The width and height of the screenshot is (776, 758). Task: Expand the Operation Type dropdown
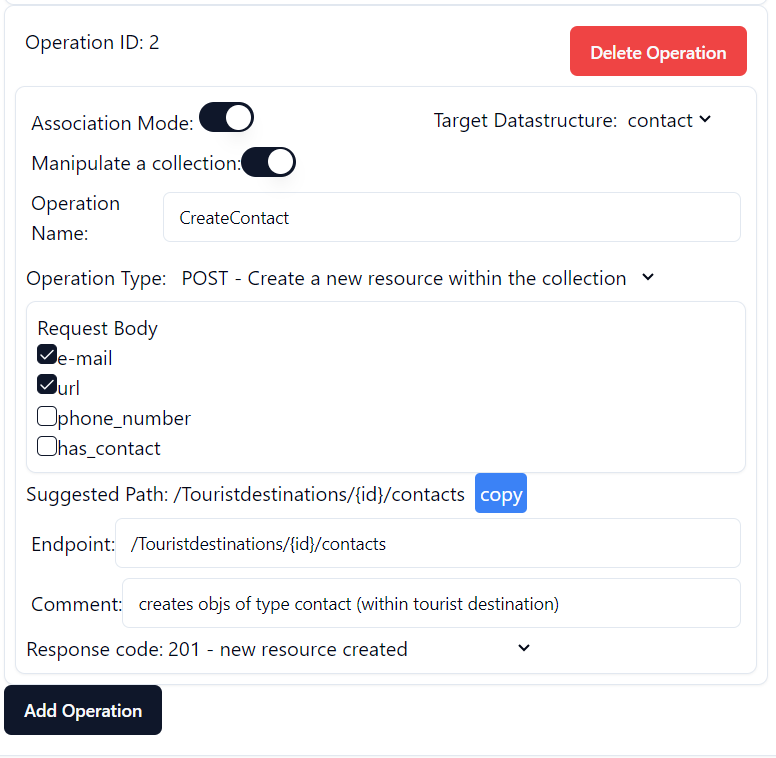point(416,278)
